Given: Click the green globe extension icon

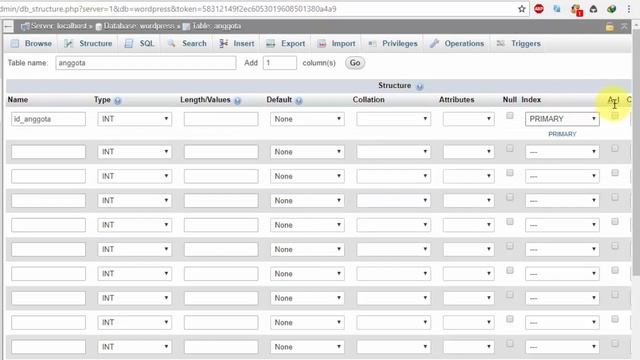Looking at the screenshot, I should pos(611,9).
